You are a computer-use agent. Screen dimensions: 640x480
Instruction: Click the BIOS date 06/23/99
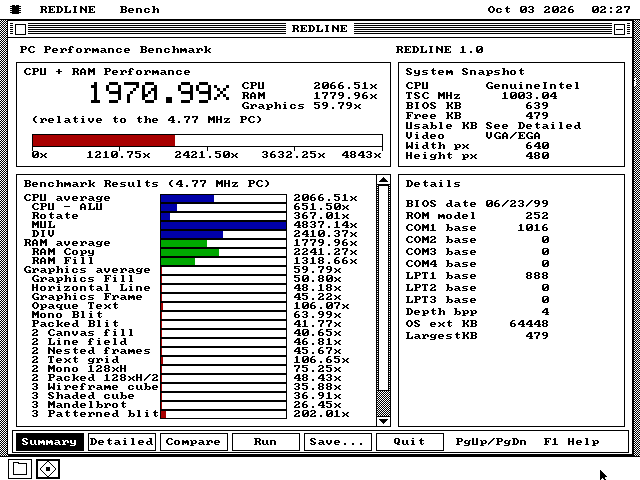(x=517, y=204)
